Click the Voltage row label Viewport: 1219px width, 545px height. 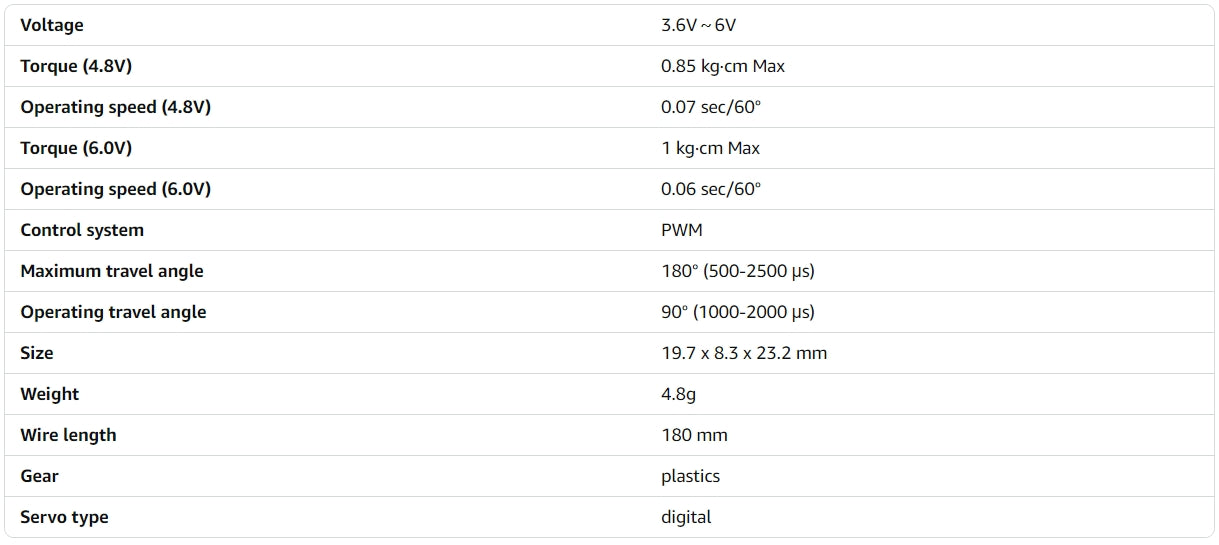pyautogui.click(x=52, y=25)
